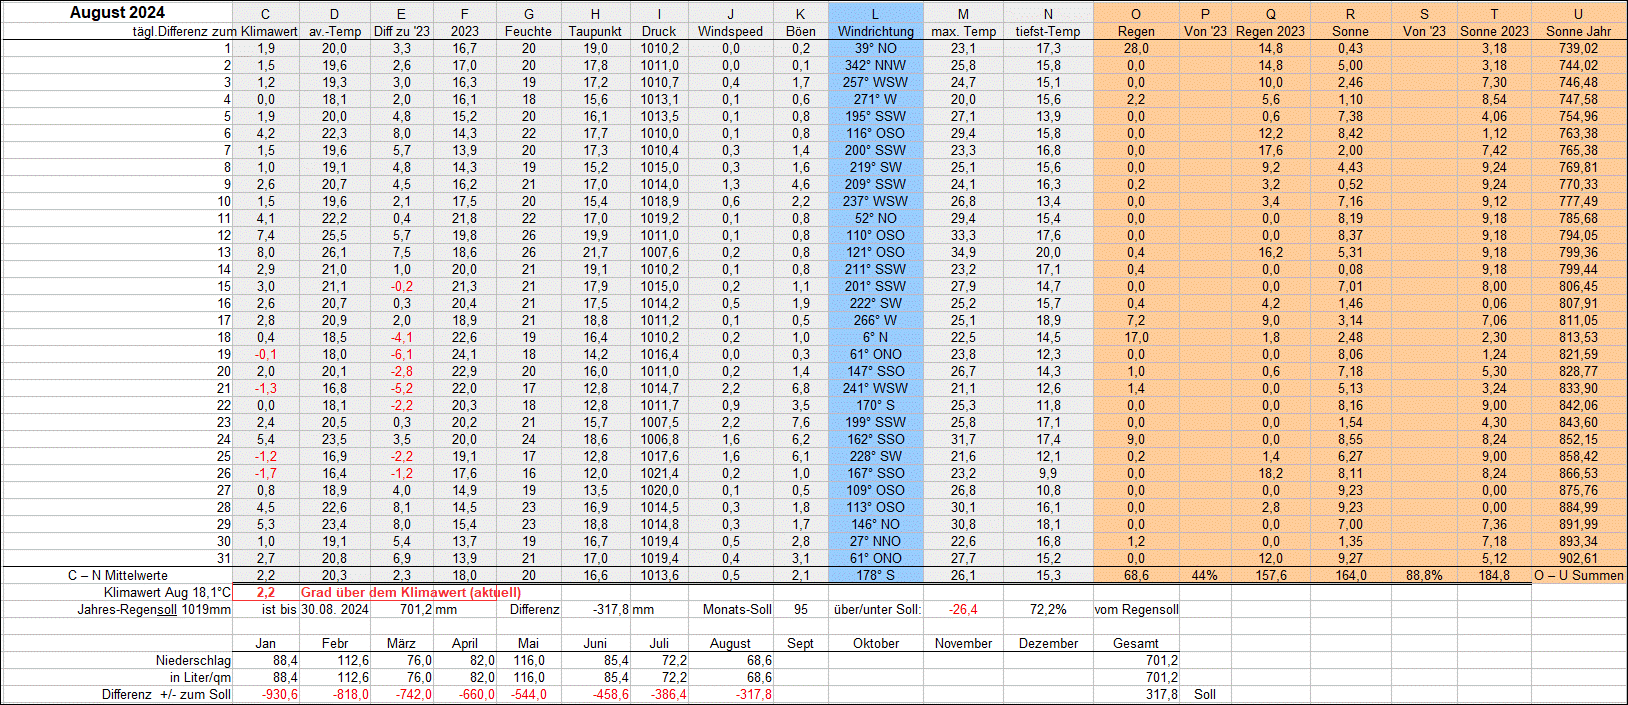Select the '44%' cell in totals row
Image resolution: width=1628 pixels, height=705 pixels.
(1205, 575)
